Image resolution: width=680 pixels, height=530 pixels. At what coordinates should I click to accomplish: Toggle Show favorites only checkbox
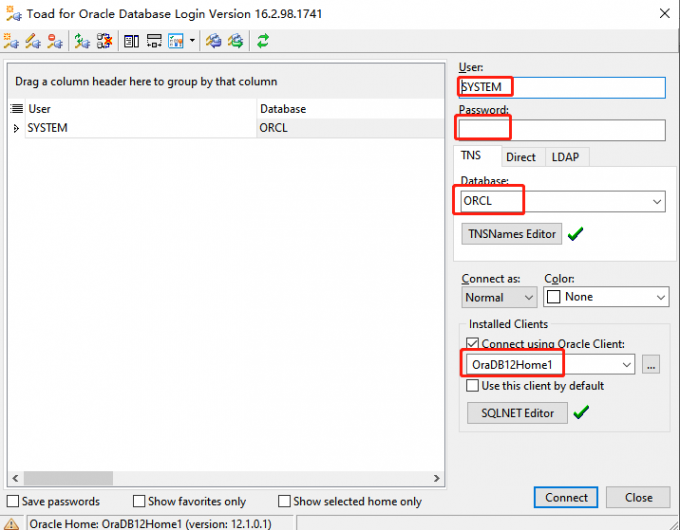140,501
